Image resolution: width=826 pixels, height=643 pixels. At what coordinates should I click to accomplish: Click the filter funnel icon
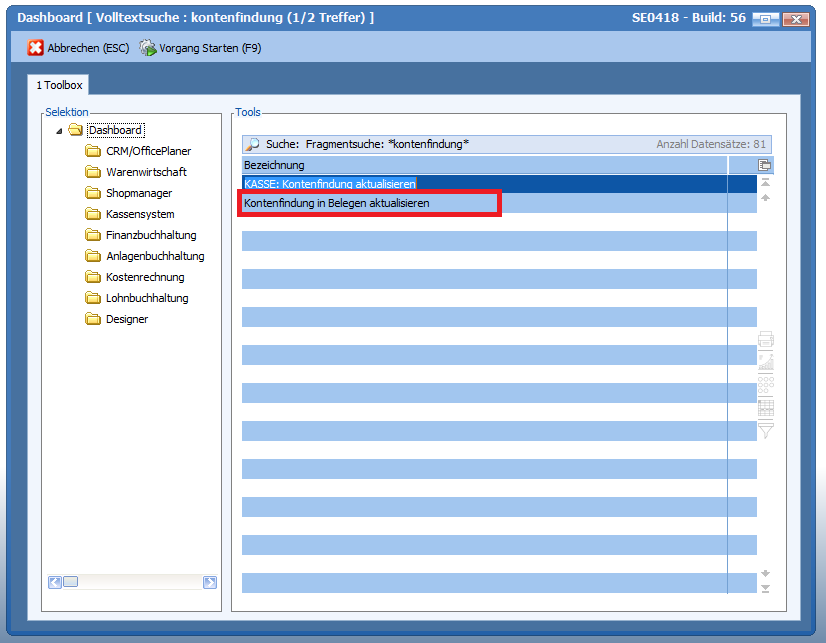pos(766,430)
